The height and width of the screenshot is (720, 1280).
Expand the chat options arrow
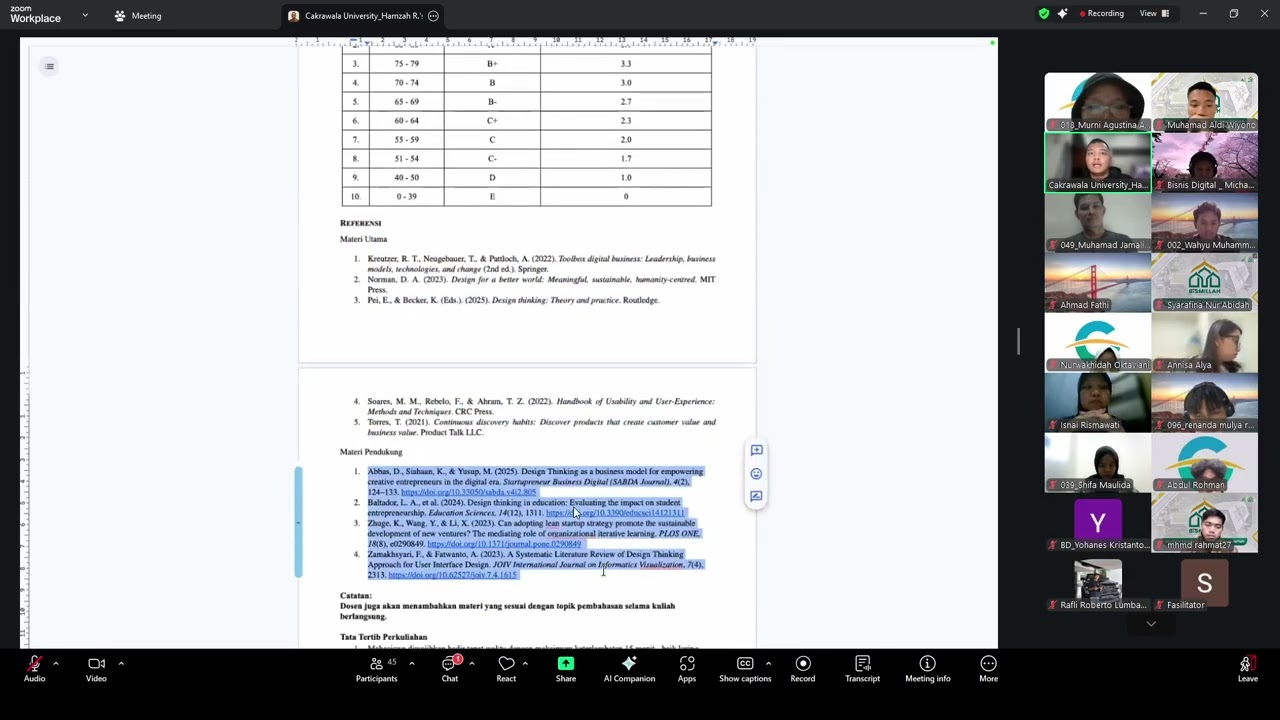[x=471, y=663]
